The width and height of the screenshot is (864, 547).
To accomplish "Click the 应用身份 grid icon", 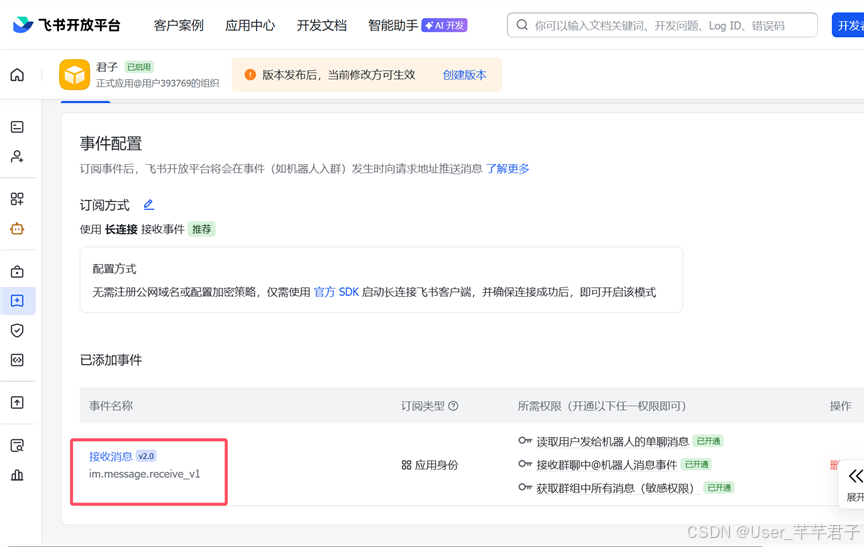I will (407, 465).
